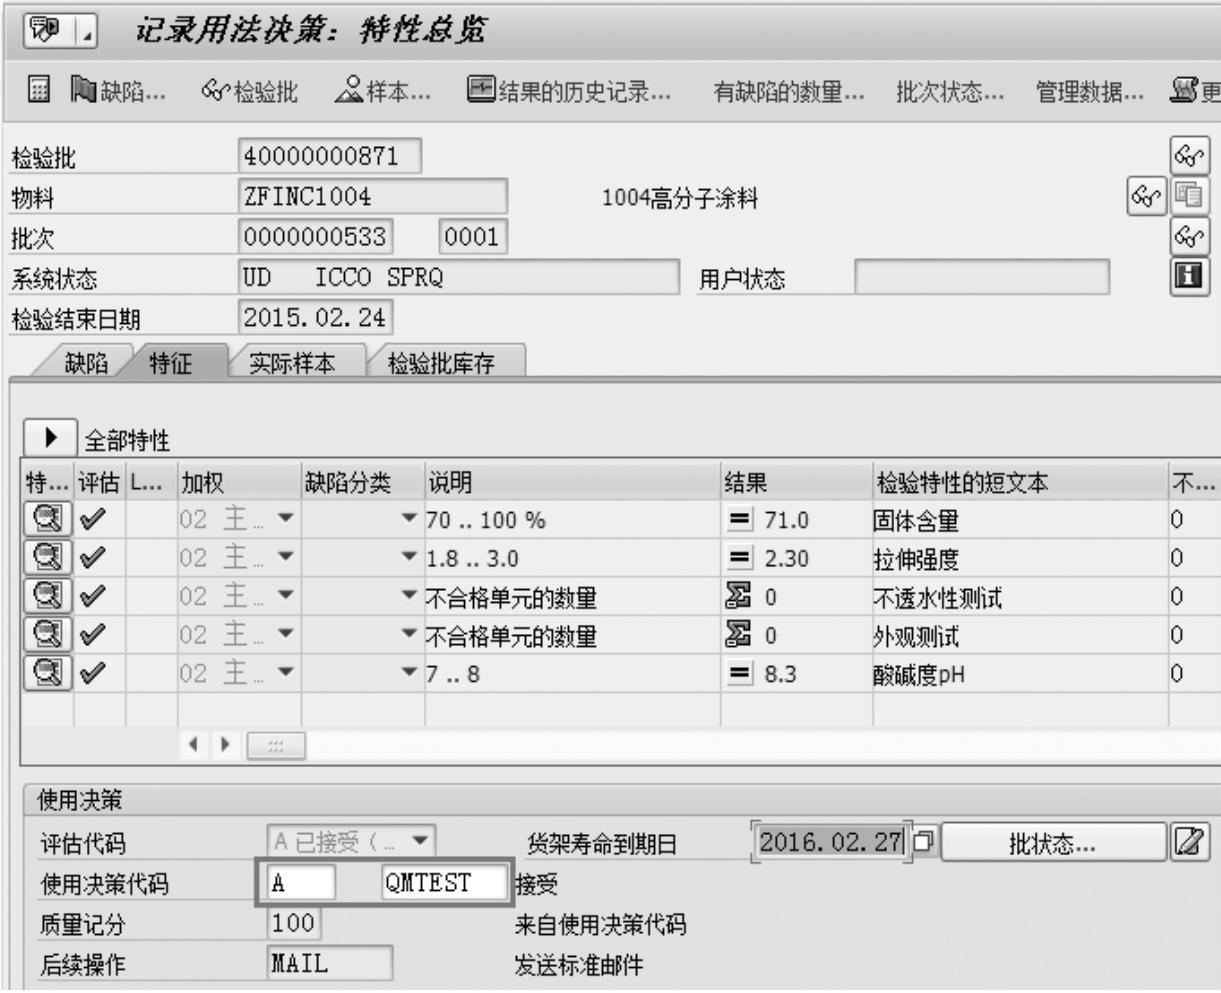Click the sum icon in 不透水性测试 row

click(x=740, y=598)
